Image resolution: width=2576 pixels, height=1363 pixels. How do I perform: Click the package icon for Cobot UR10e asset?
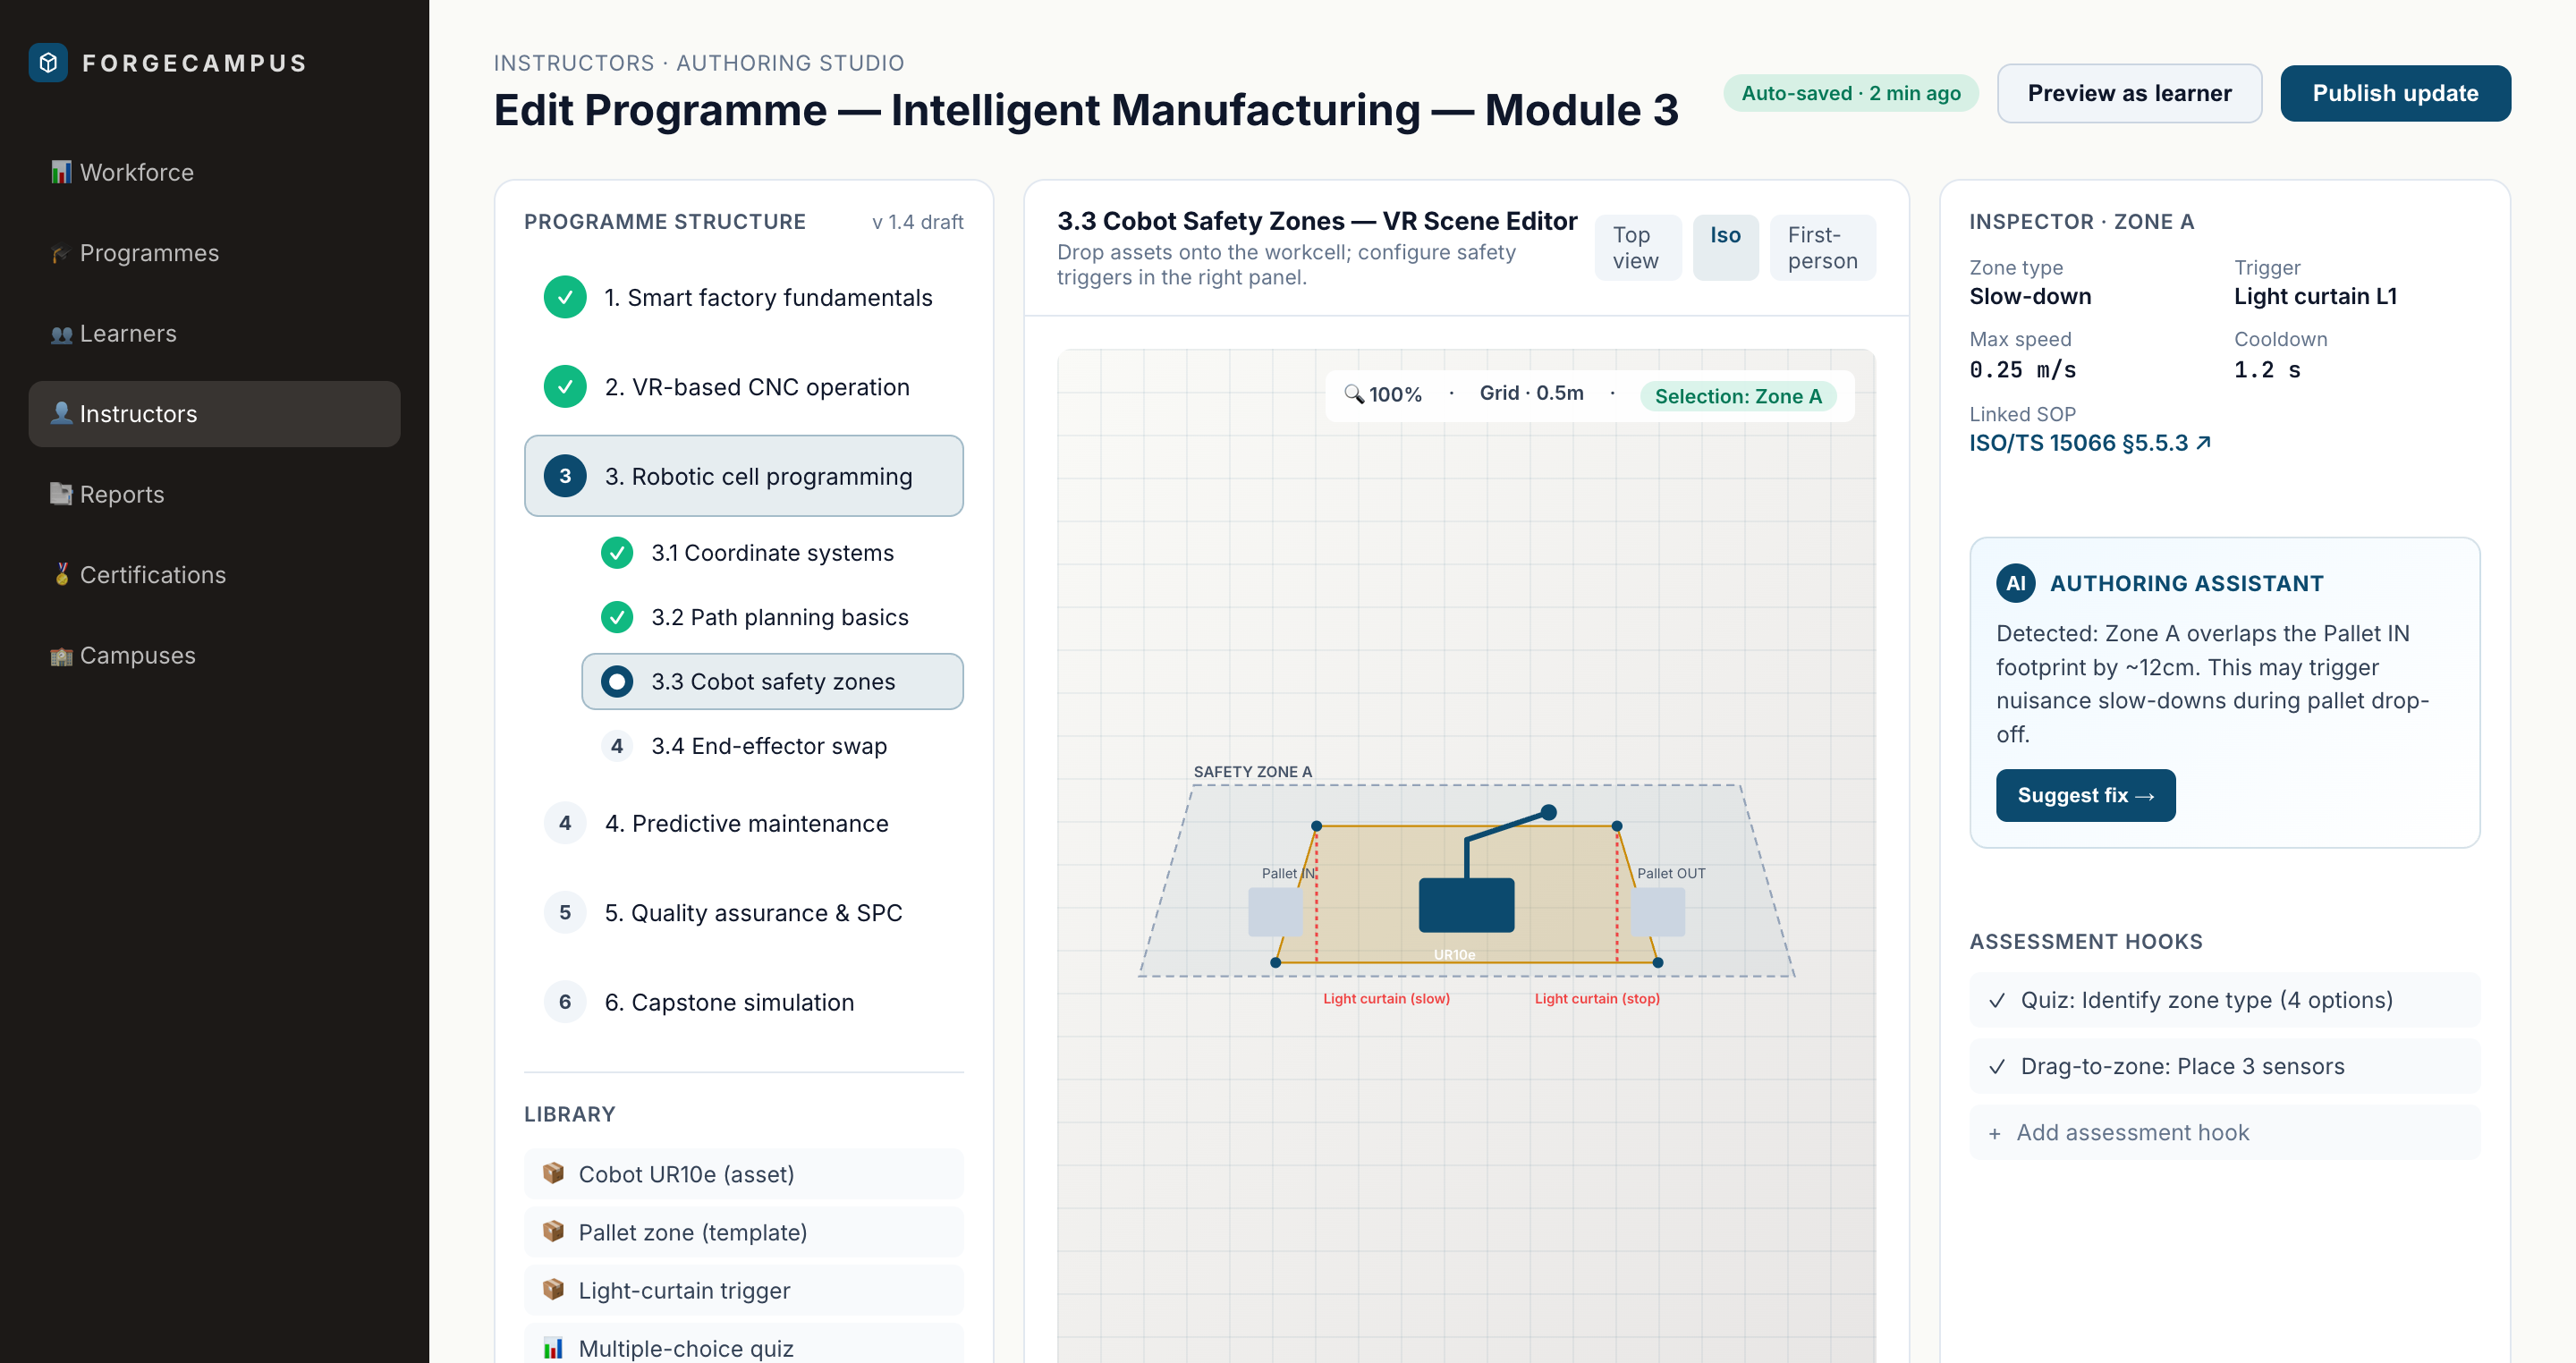553,1173
